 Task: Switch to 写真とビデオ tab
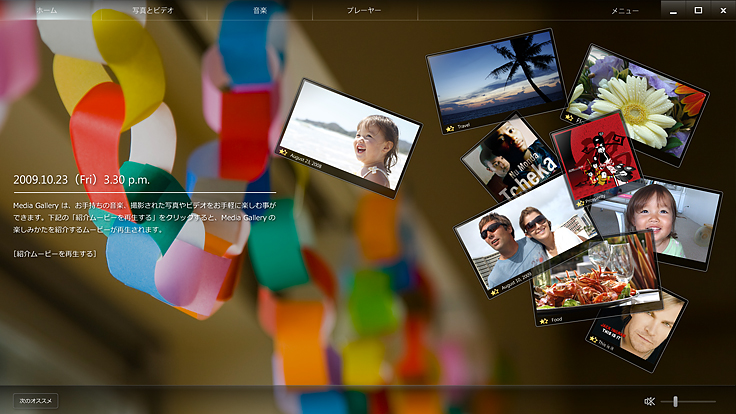click(152, 10)
